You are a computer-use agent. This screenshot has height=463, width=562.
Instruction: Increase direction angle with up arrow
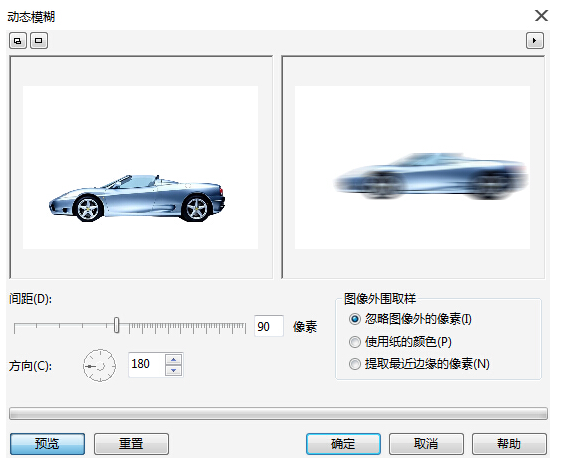(x=173, y=359)
